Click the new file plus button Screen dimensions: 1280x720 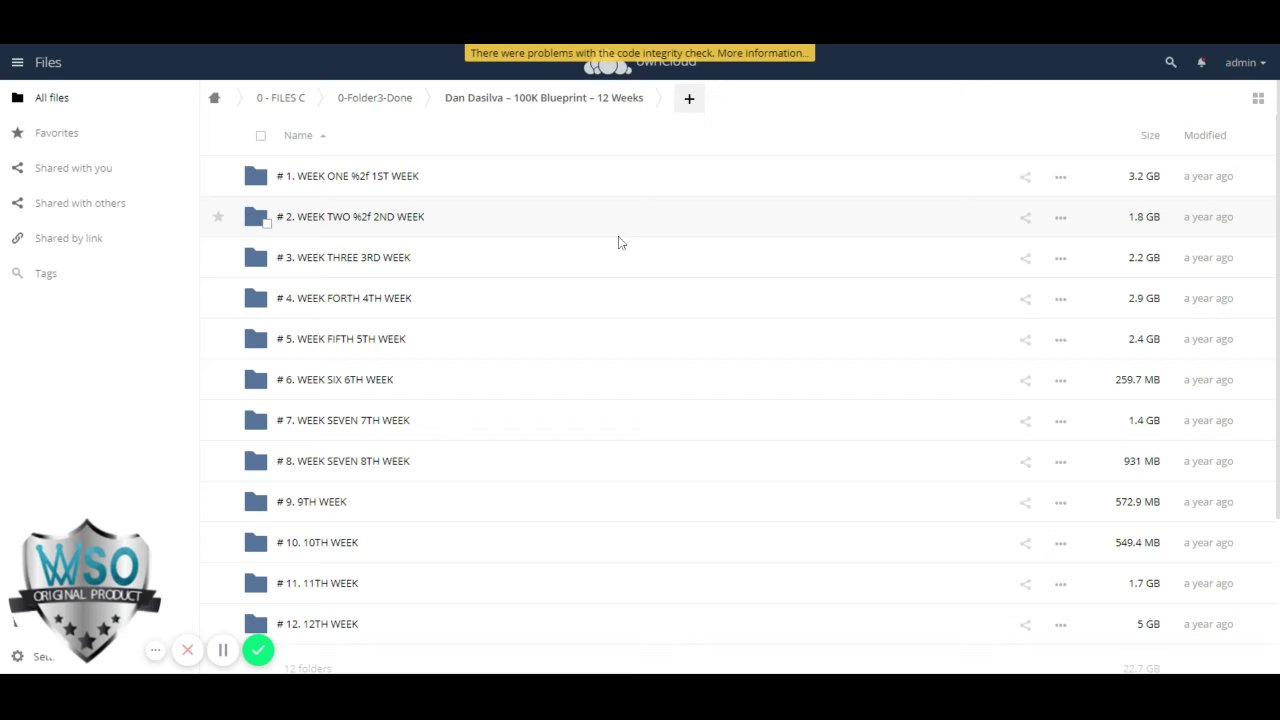coord(689,98)
